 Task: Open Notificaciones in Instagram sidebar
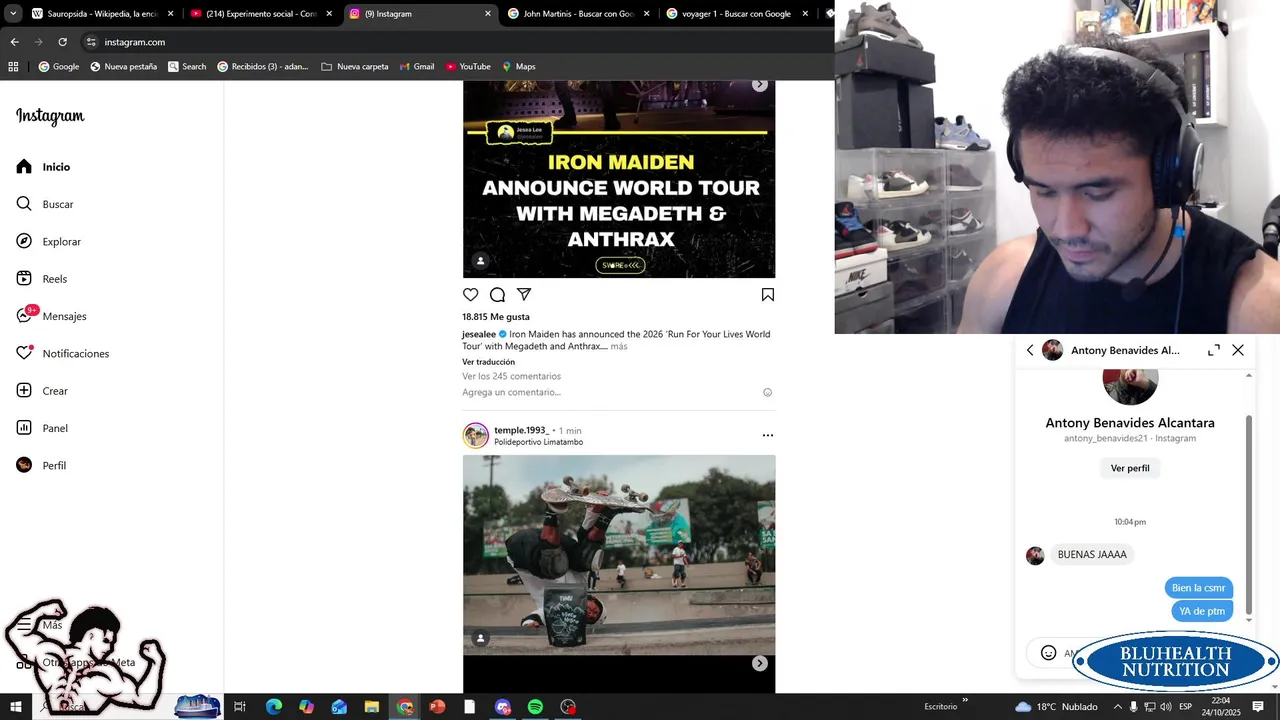(x=62, y=354)
